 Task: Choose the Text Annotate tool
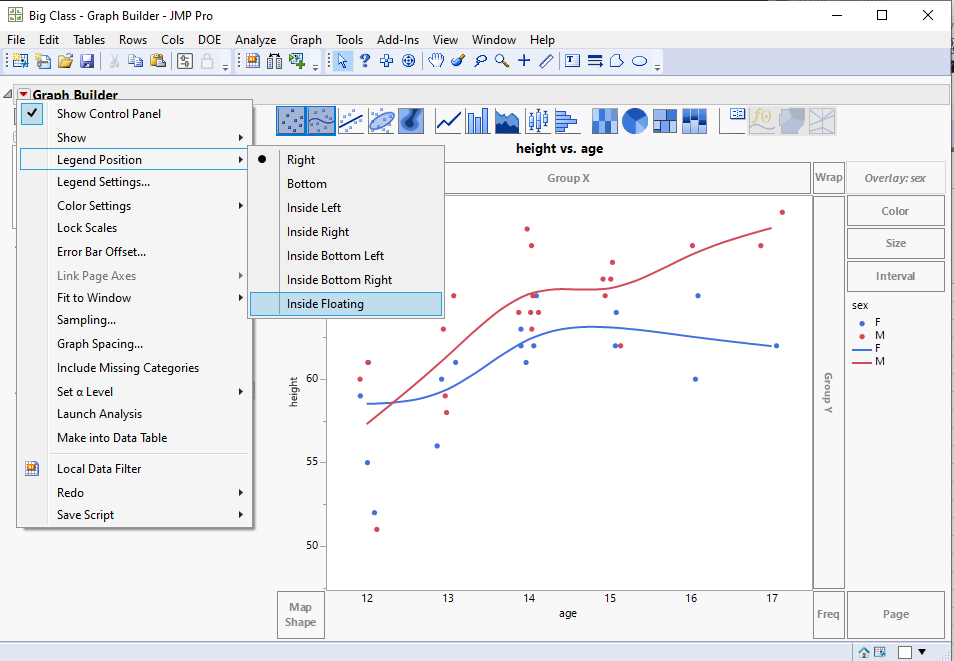[x=572, y=61]
